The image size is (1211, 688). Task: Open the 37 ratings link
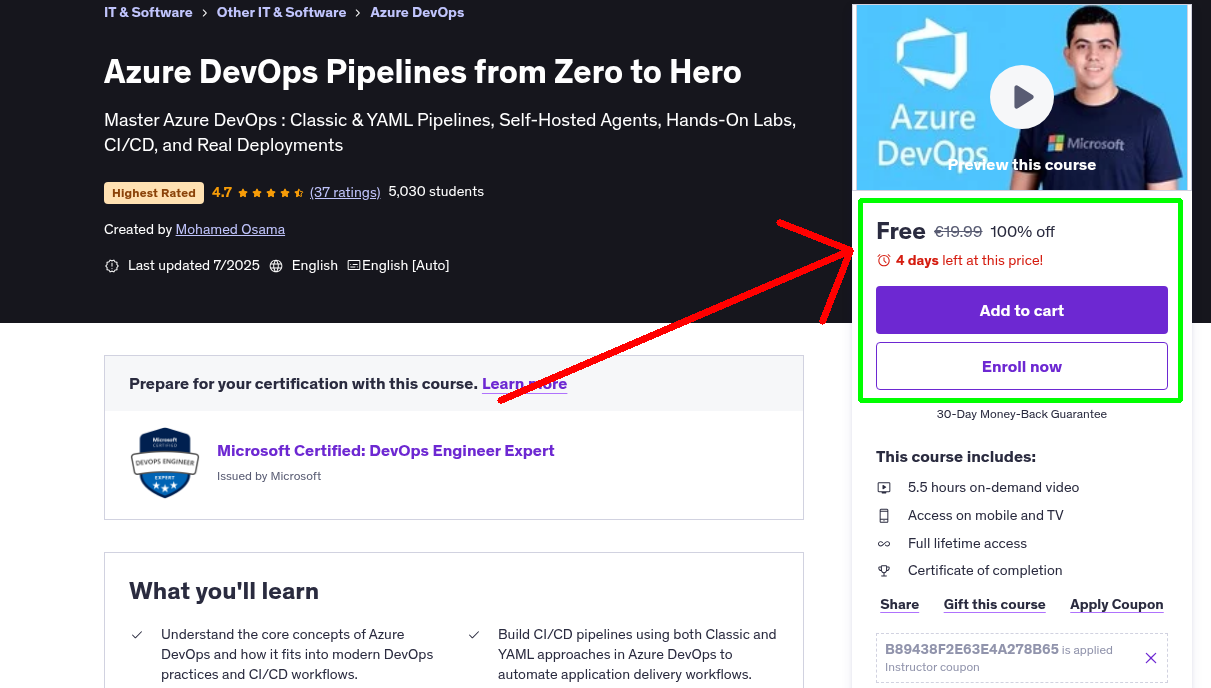[x=345, y=192]
